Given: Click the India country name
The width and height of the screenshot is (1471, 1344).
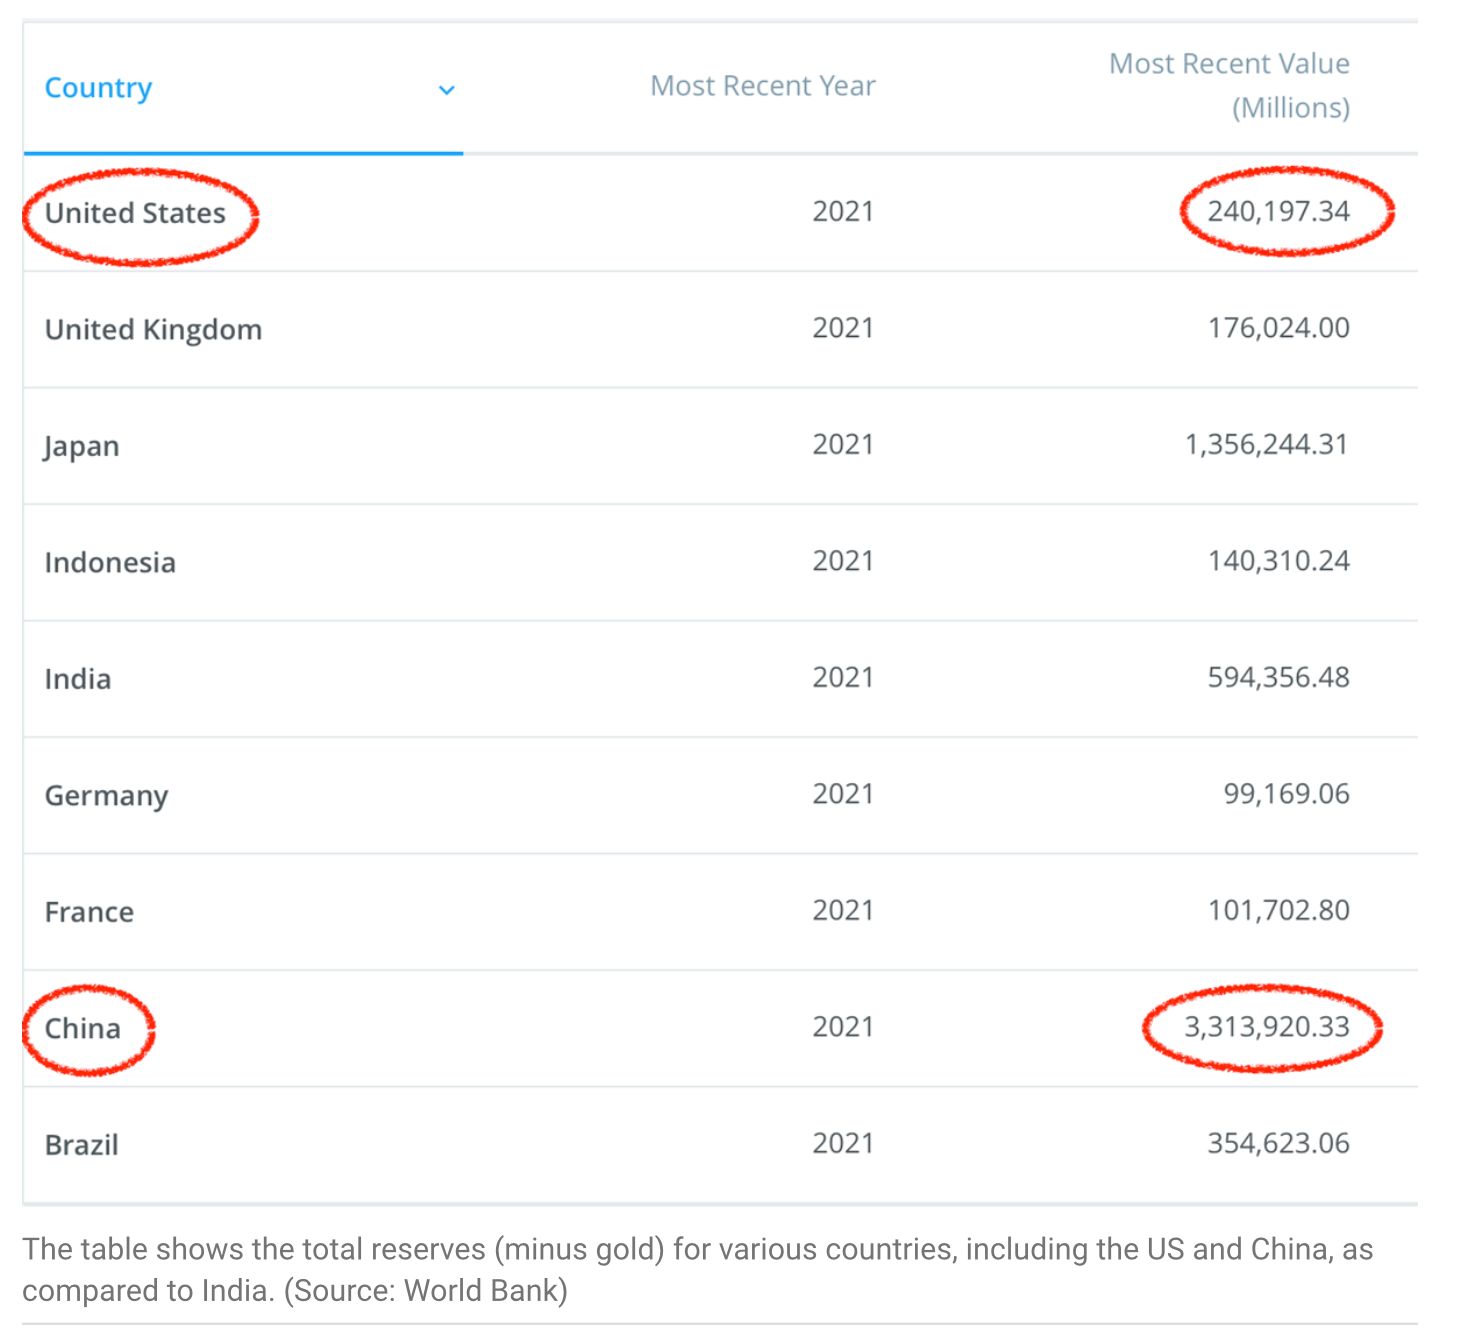Looking at the screenshot, I should (x=78, y=679).
